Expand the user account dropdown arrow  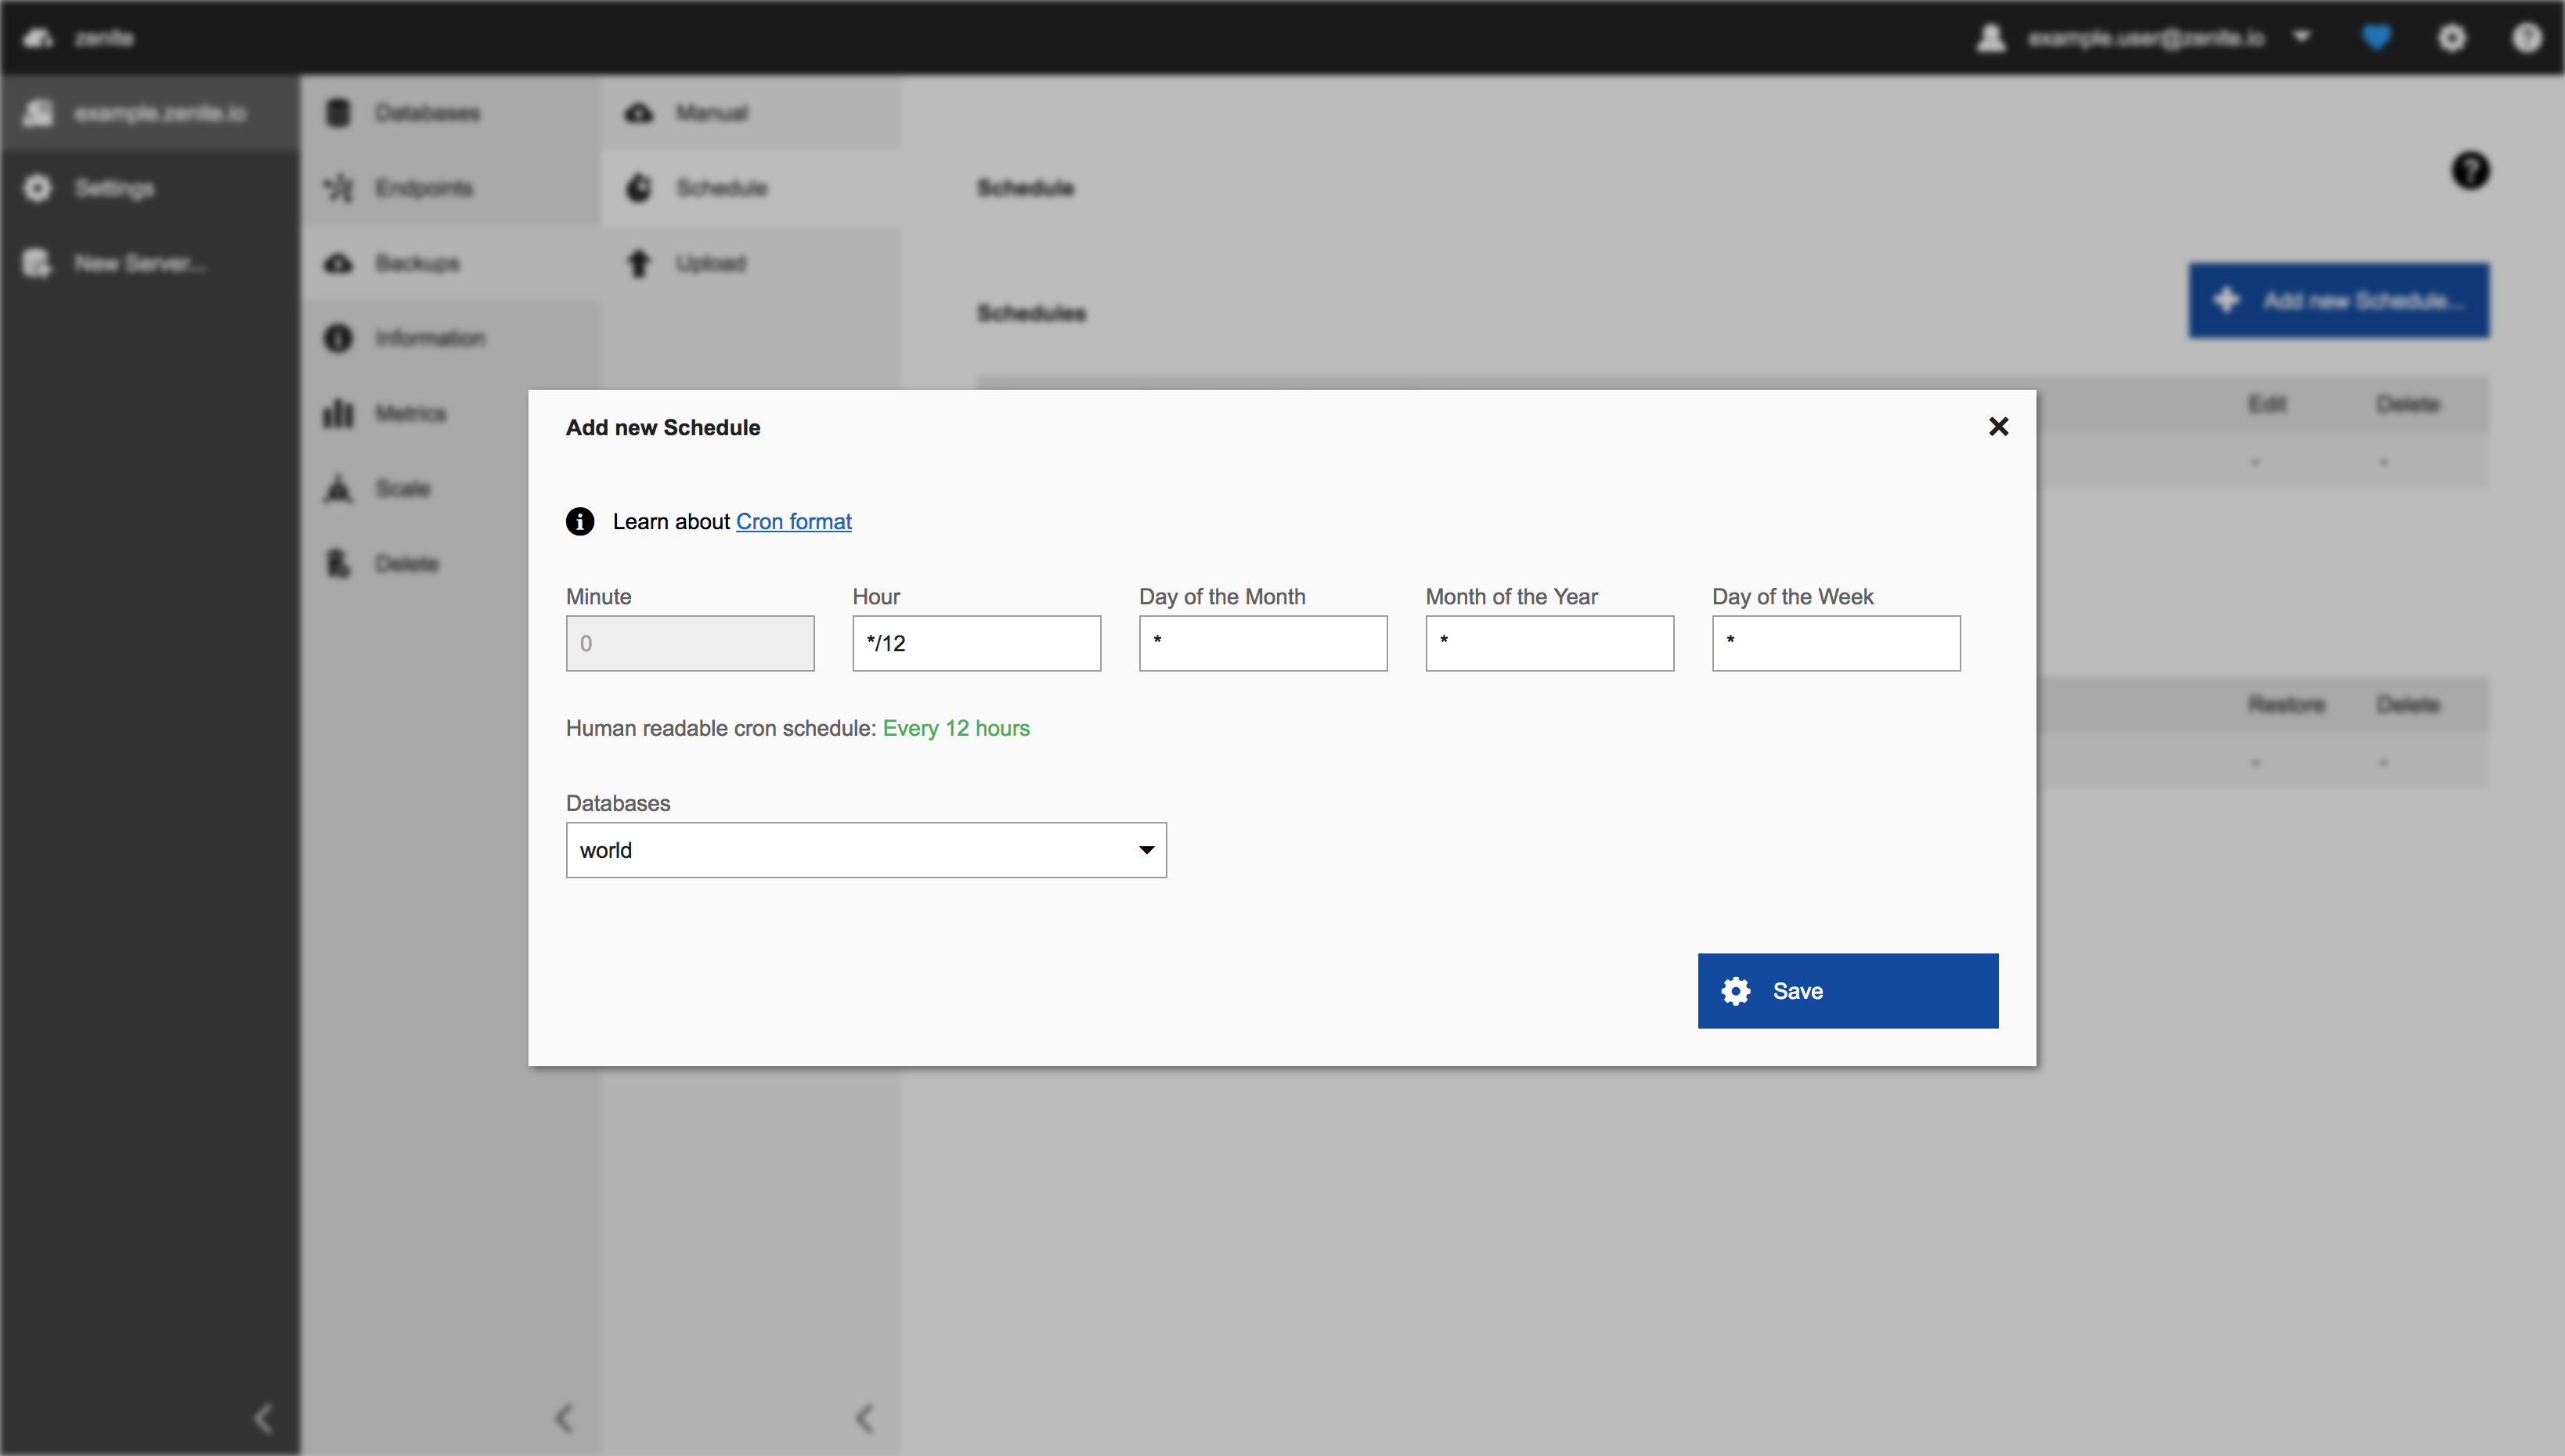[2302, 37]
